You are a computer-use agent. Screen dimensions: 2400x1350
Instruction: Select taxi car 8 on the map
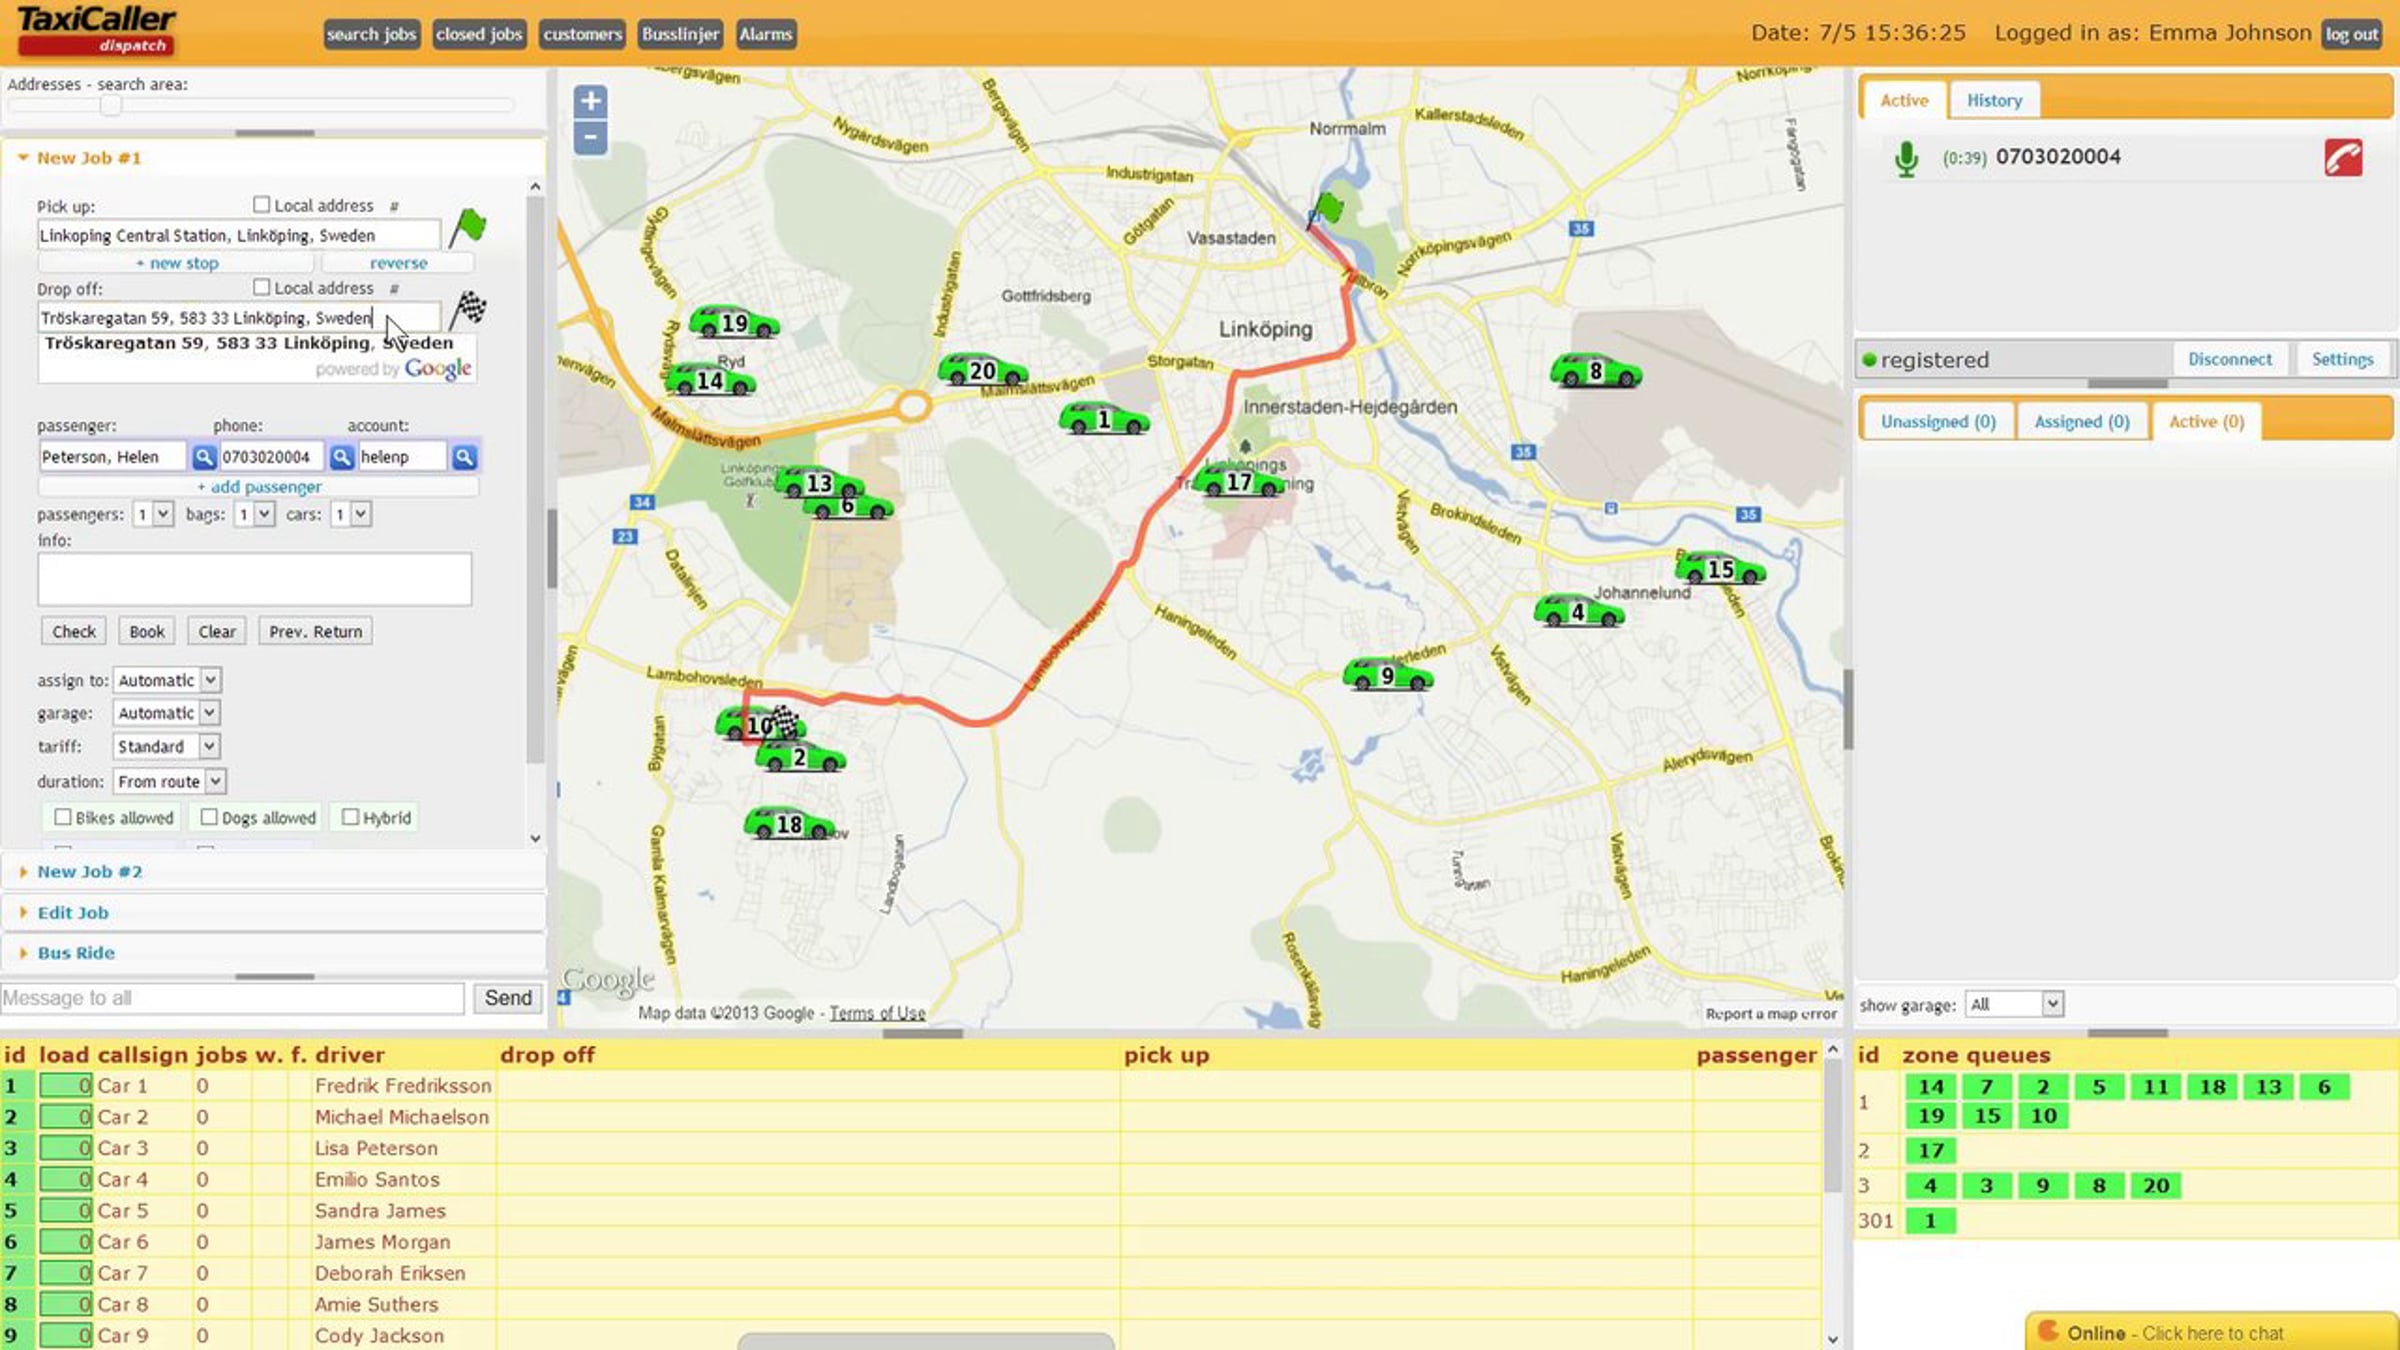[1595, 372]
